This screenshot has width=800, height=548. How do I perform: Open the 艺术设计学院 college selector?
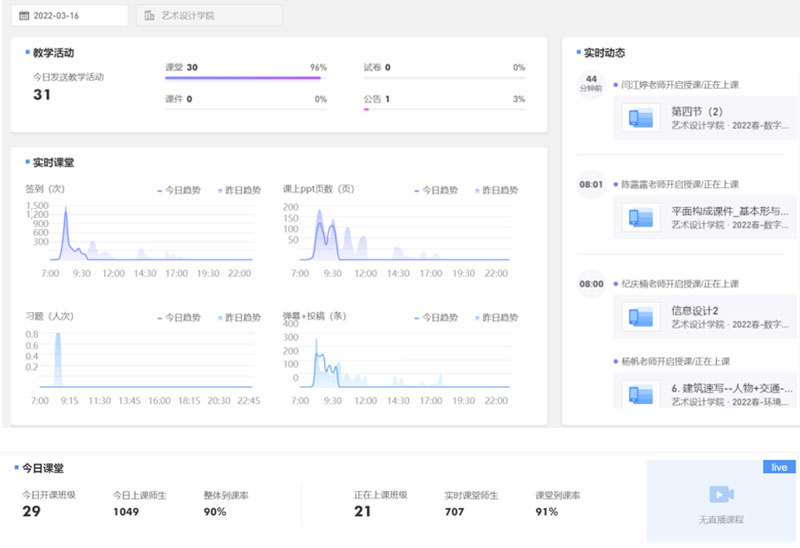click(209, 16)
